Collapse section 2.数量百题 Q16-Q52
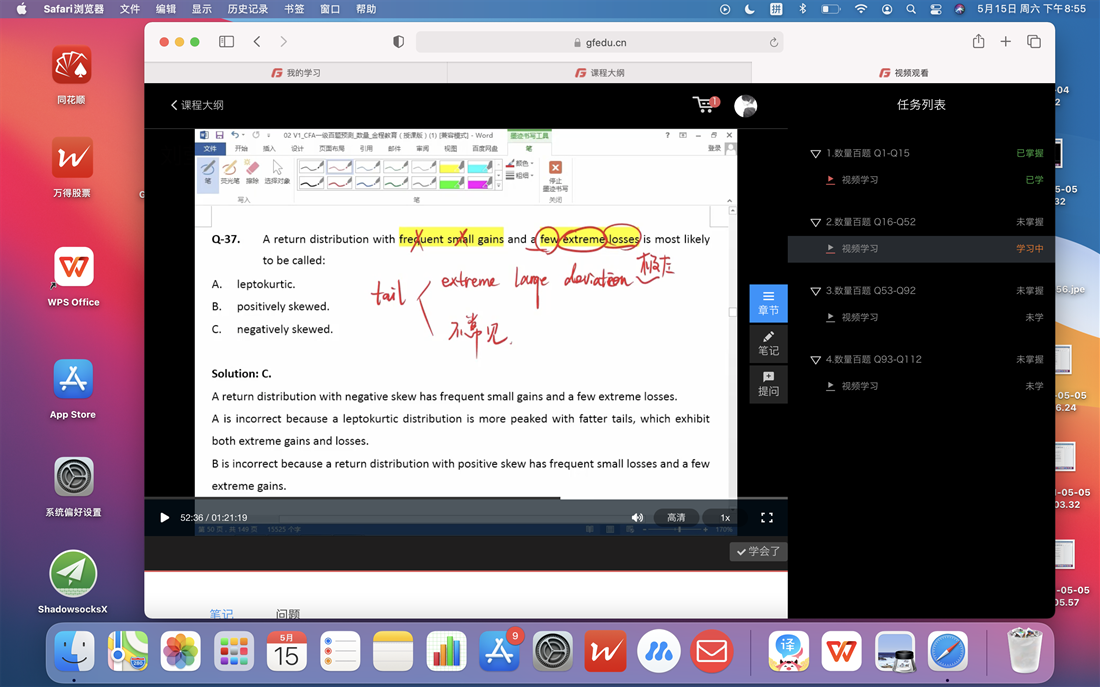1100x687 pixels. point(815,222)
